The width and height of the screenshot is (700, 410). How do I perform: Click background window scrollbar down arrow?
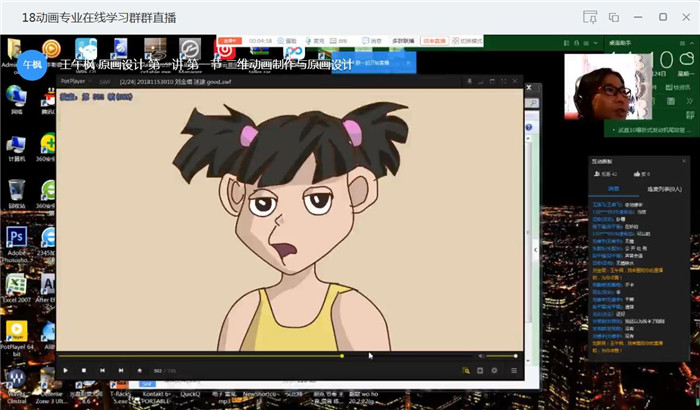[529, 361]
